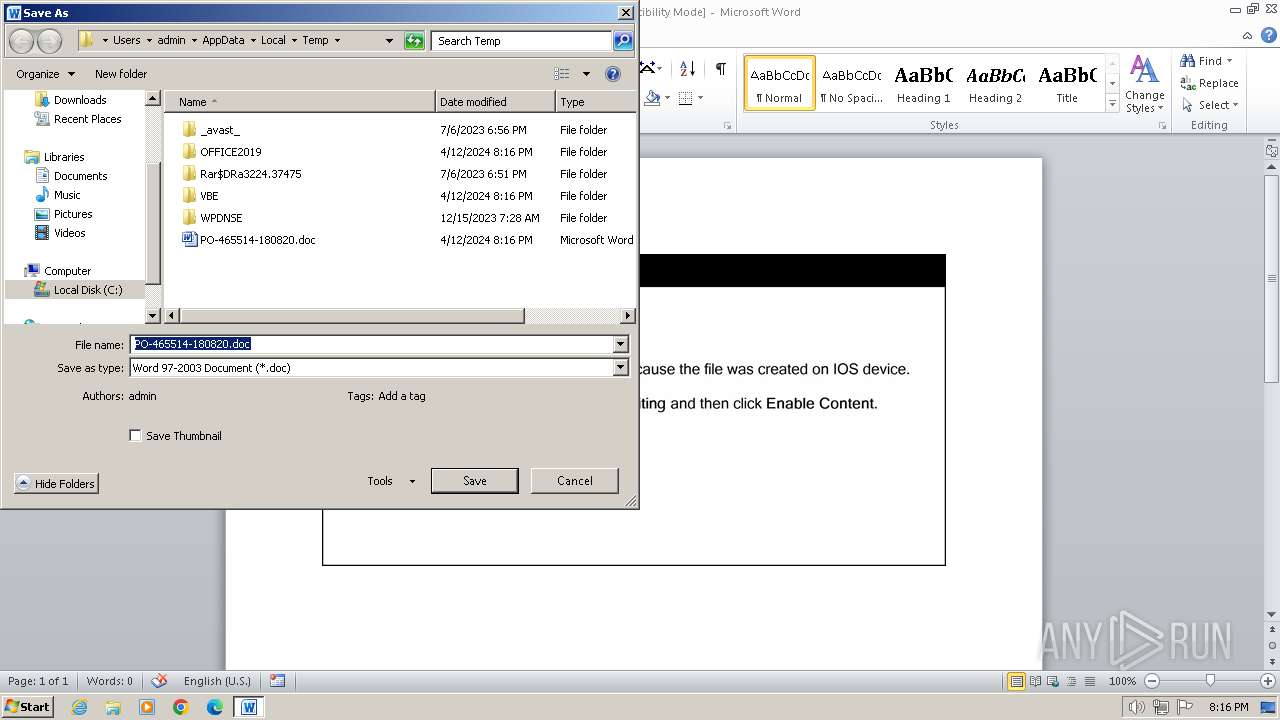Open the Paragraph dialog launcher
The width and height of the screenshot is (1280, 720).
coord(727,126)
